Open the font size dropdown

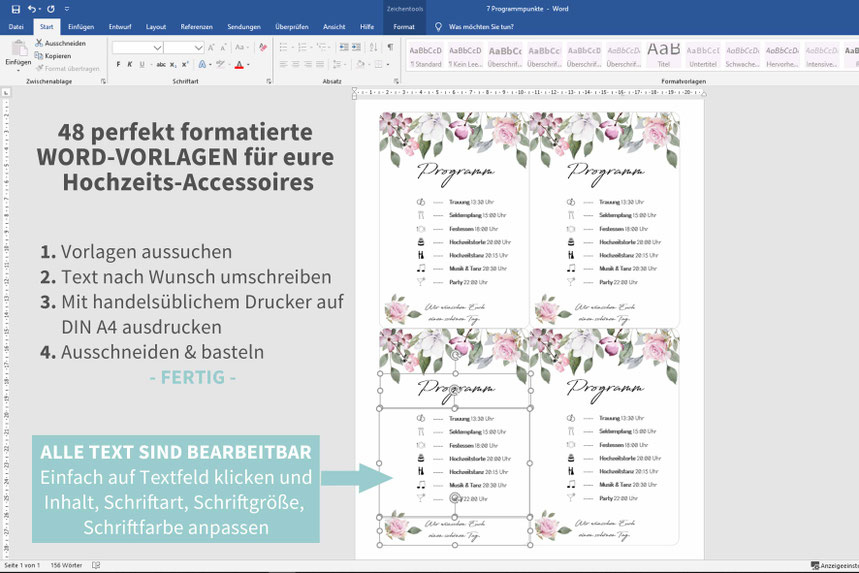click(199, 47)
